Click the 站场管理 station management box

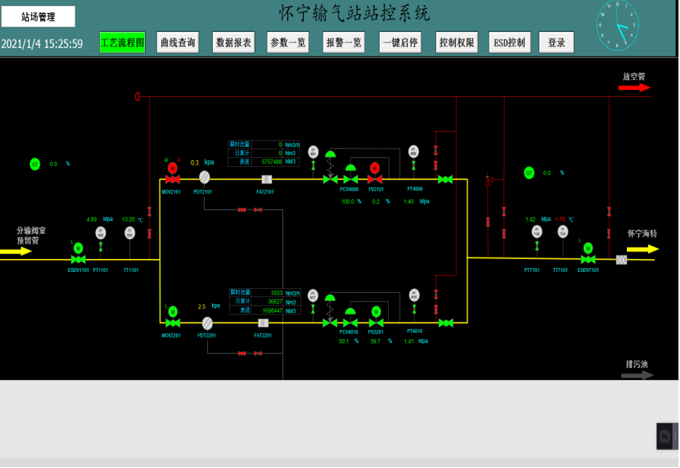(x=39, y=17)
